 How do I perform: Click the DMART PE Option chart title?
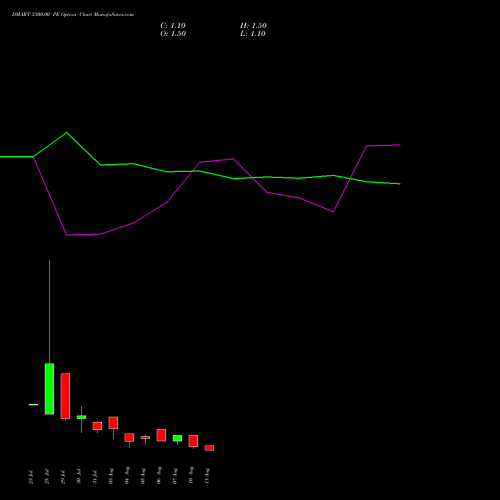point(73,15)
